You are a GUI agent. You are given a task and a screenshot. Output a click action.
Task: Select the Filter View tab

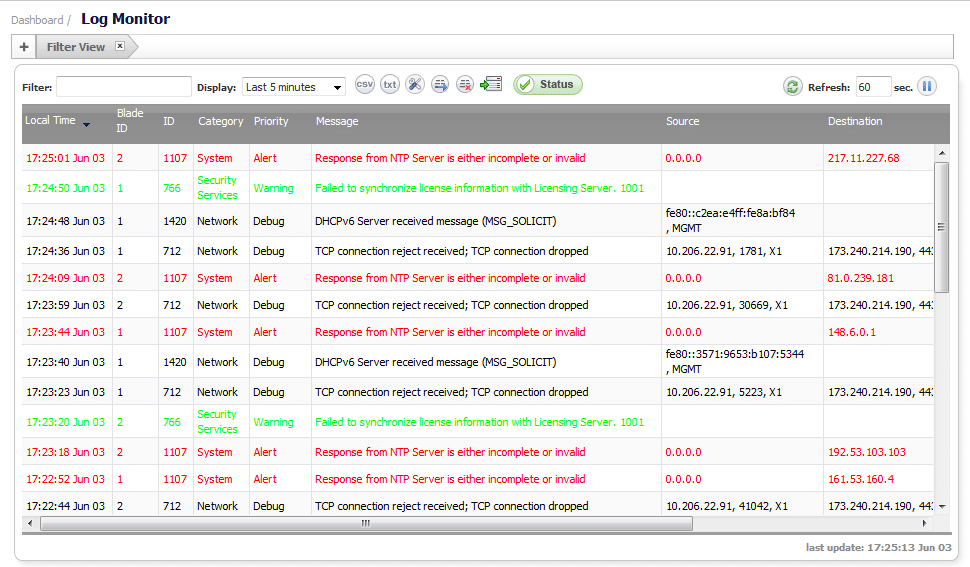(76, 47)
